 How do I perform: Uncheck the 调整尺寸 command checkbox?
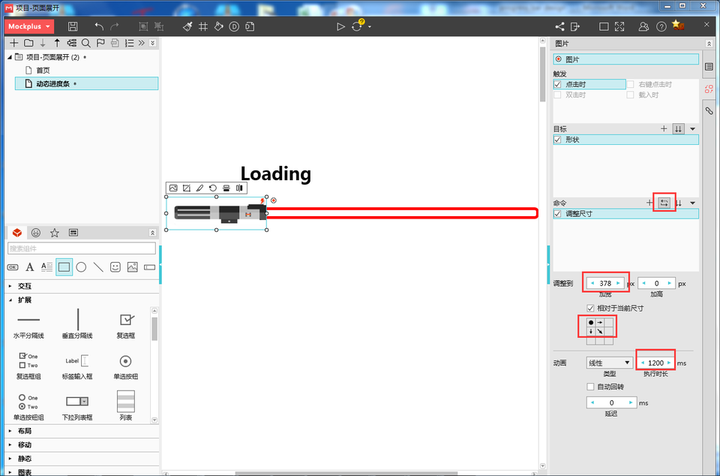557,214
